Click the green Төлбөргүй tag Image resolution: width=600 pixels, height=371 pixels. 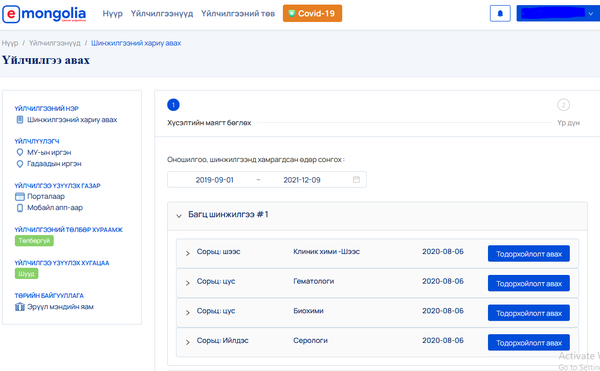coord(34,241)
